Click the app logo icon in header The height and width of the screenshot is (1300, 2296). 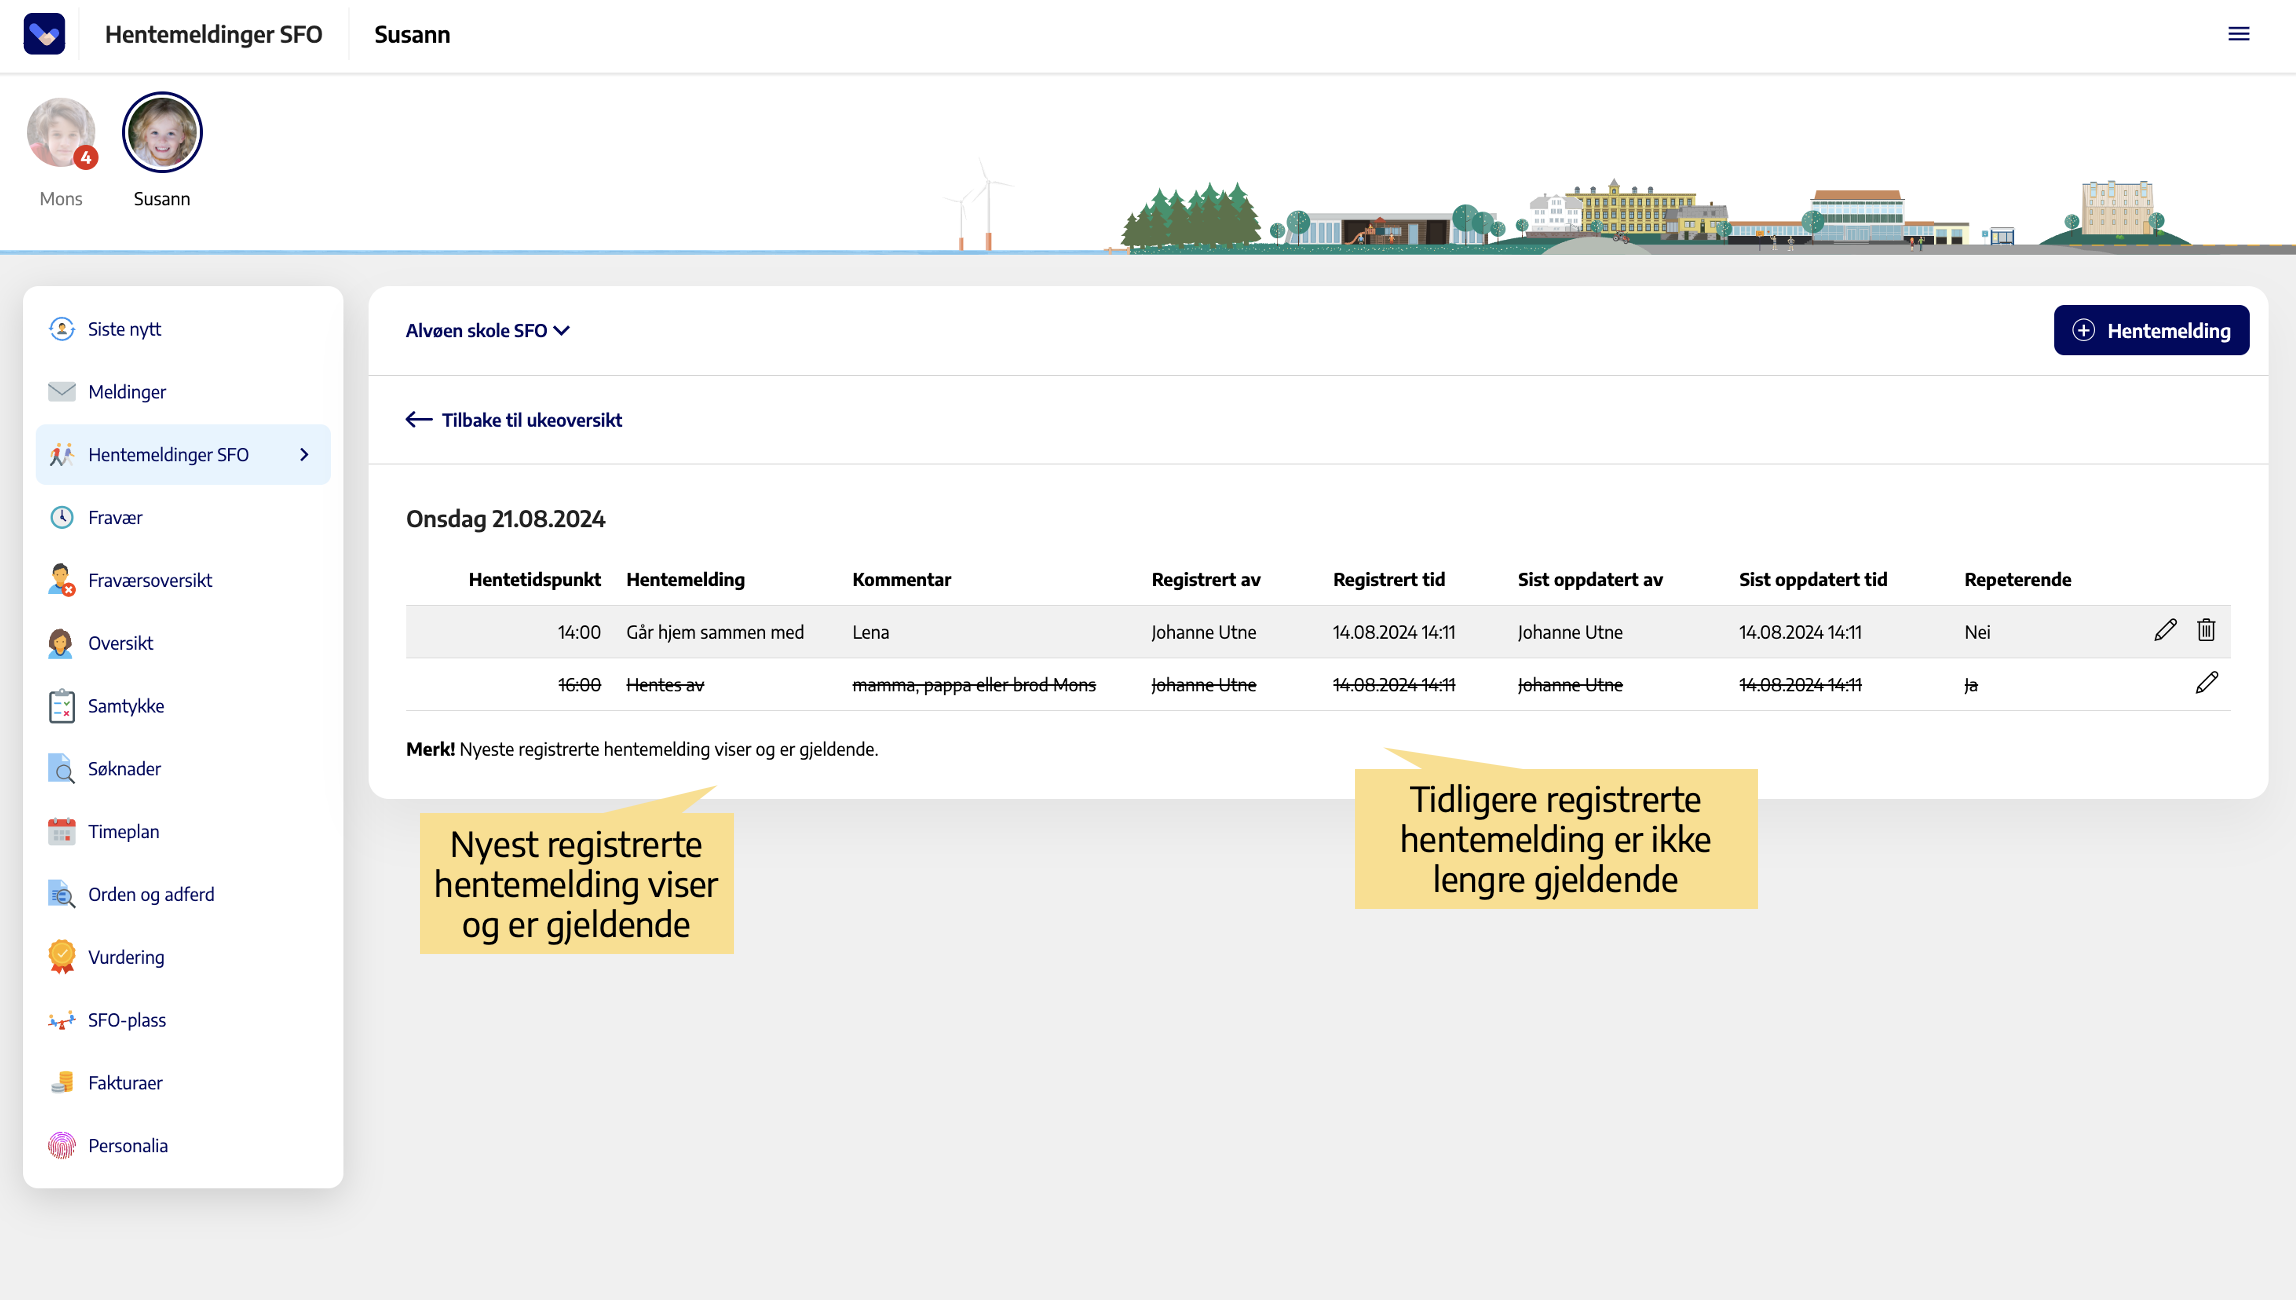(44, 34)
